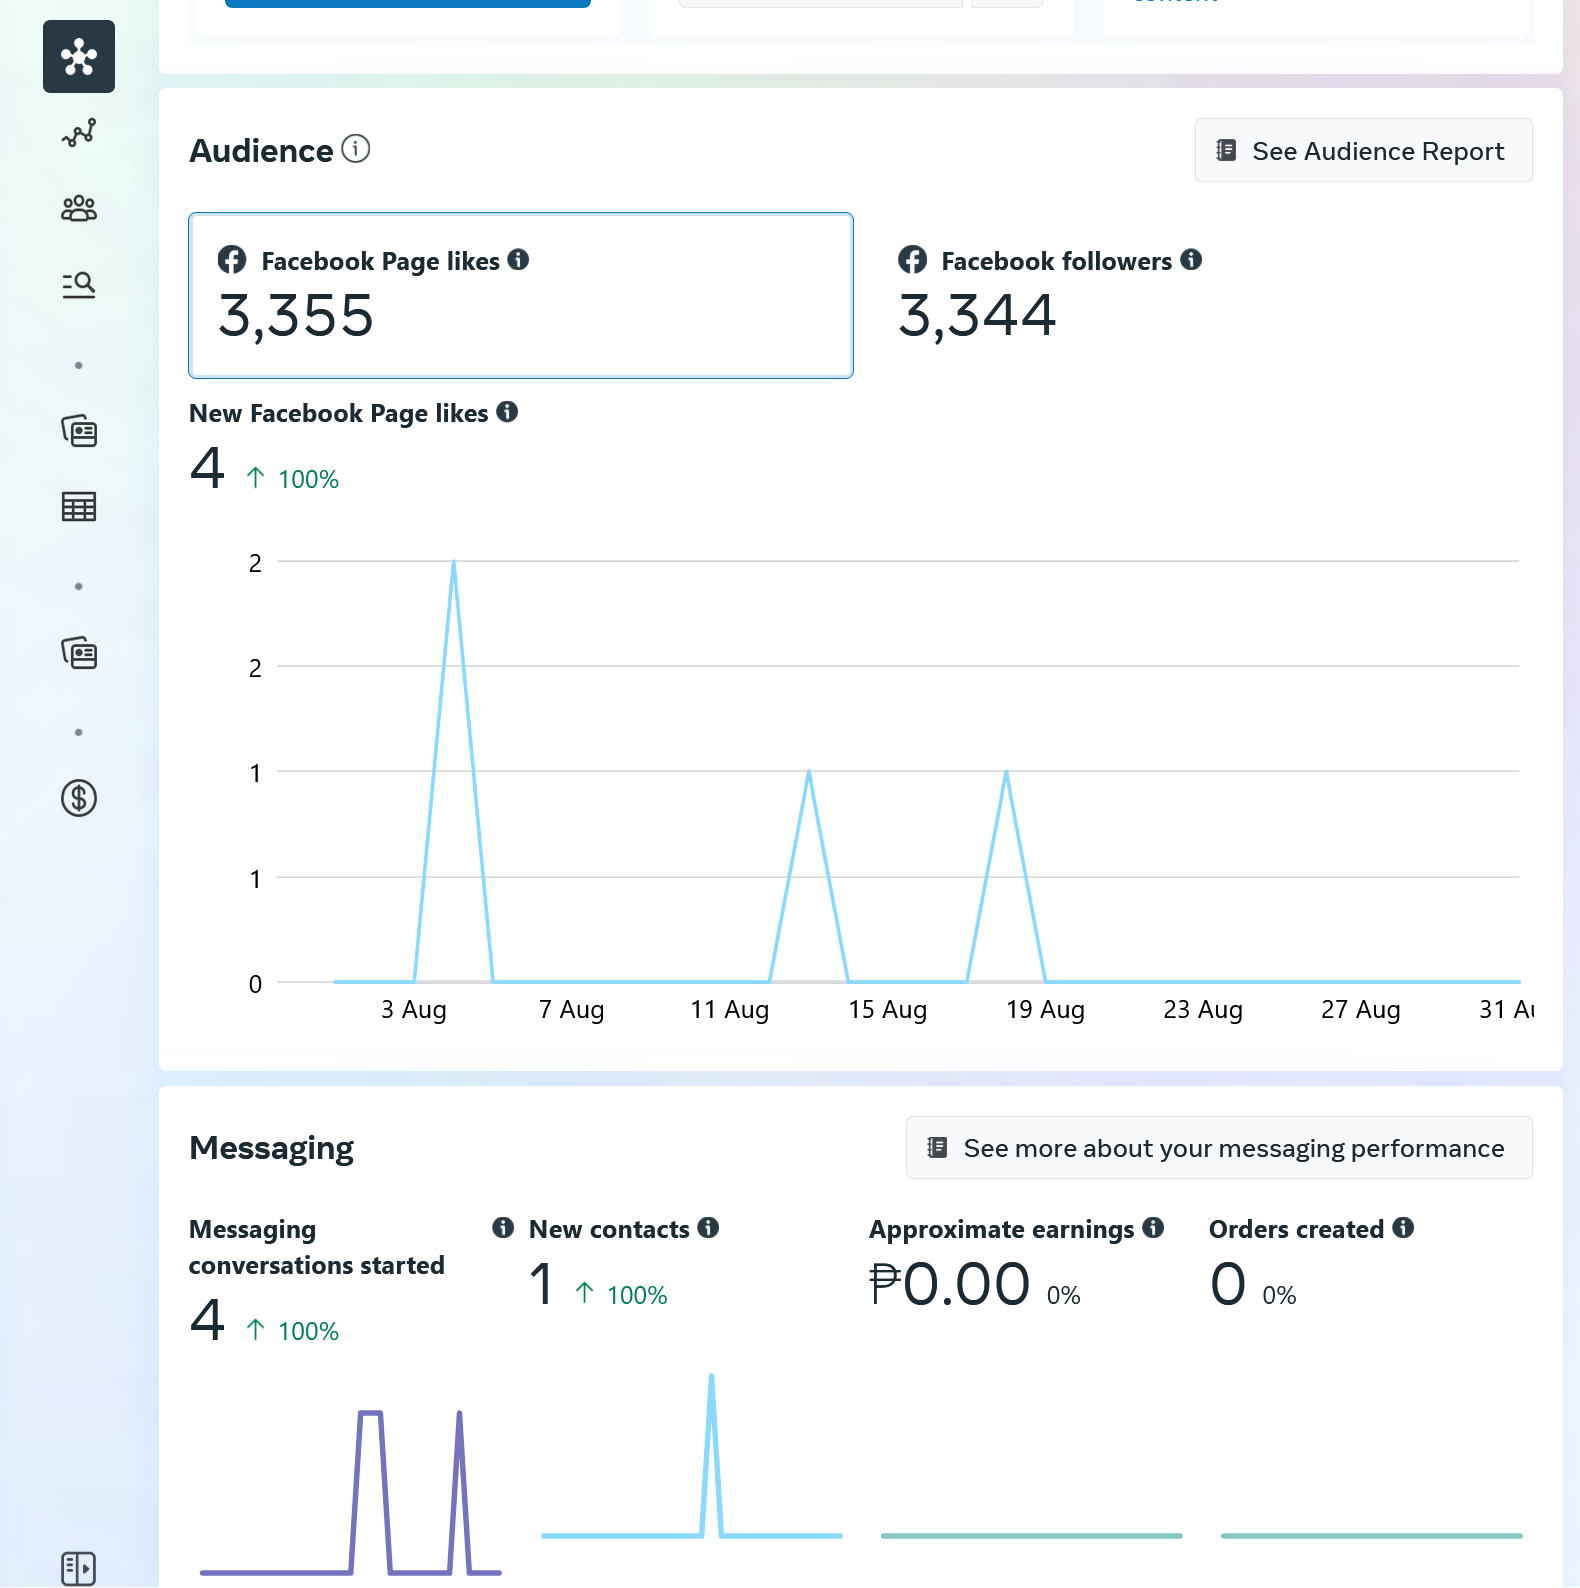Open the table grid icon in sidebar
The height and width of the screenshot is (1588, 1580).
click(x=79, y=507)
